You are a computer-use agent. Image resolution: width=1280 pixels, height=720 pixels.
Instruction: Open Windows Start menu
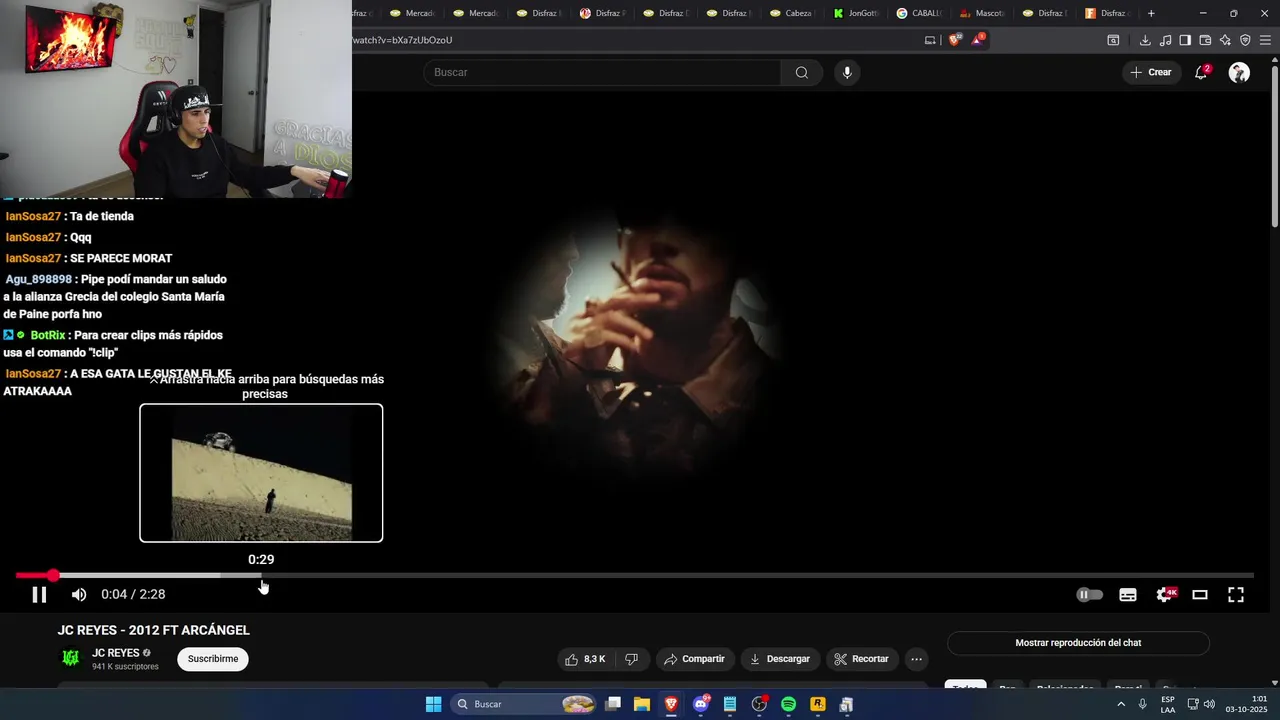pos(433,704)
